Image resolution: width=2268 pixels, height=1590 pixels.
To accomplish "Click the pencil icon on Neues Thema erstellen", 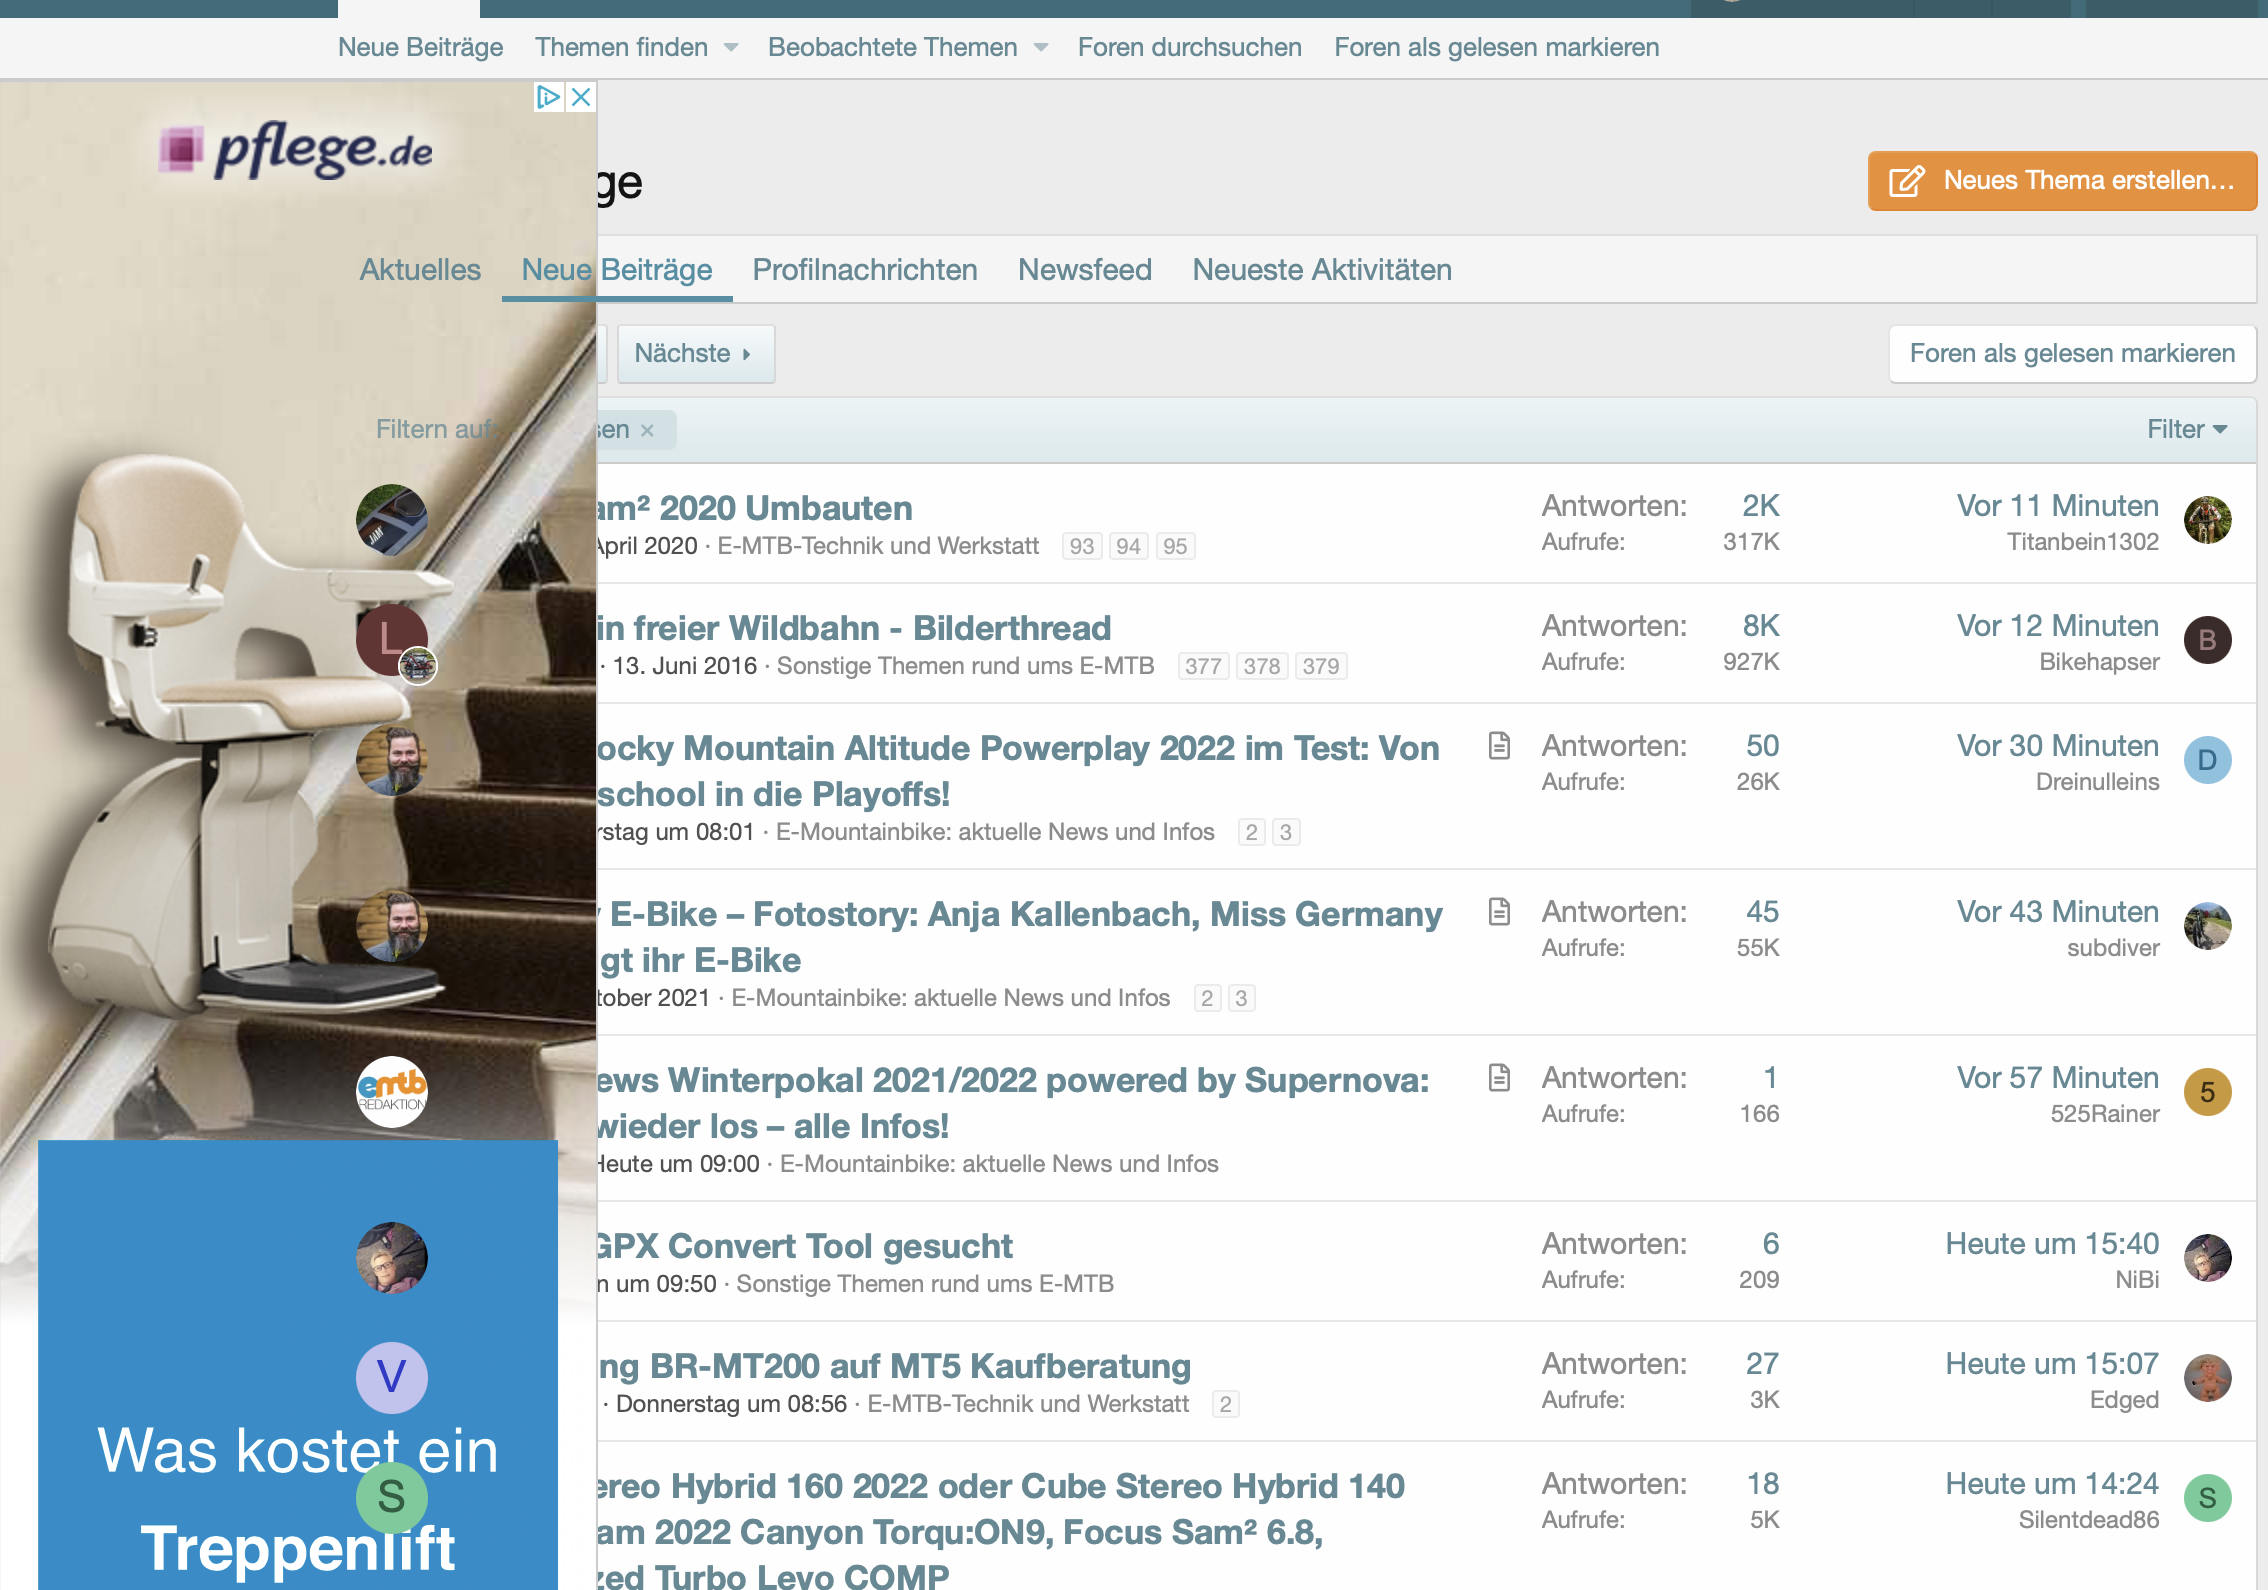I will coord(1906,181).
